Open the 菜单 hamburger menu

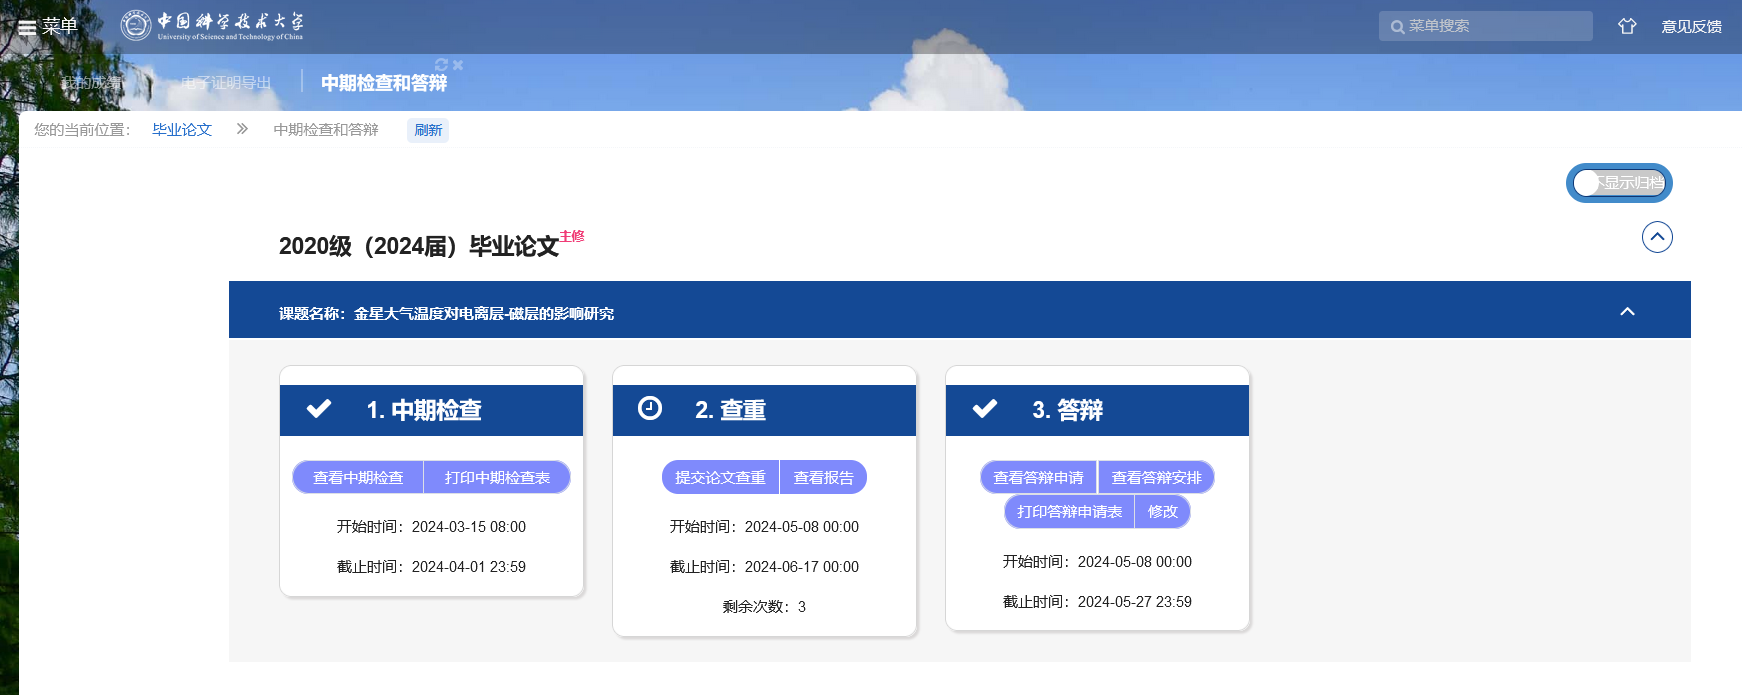[47, 27]
